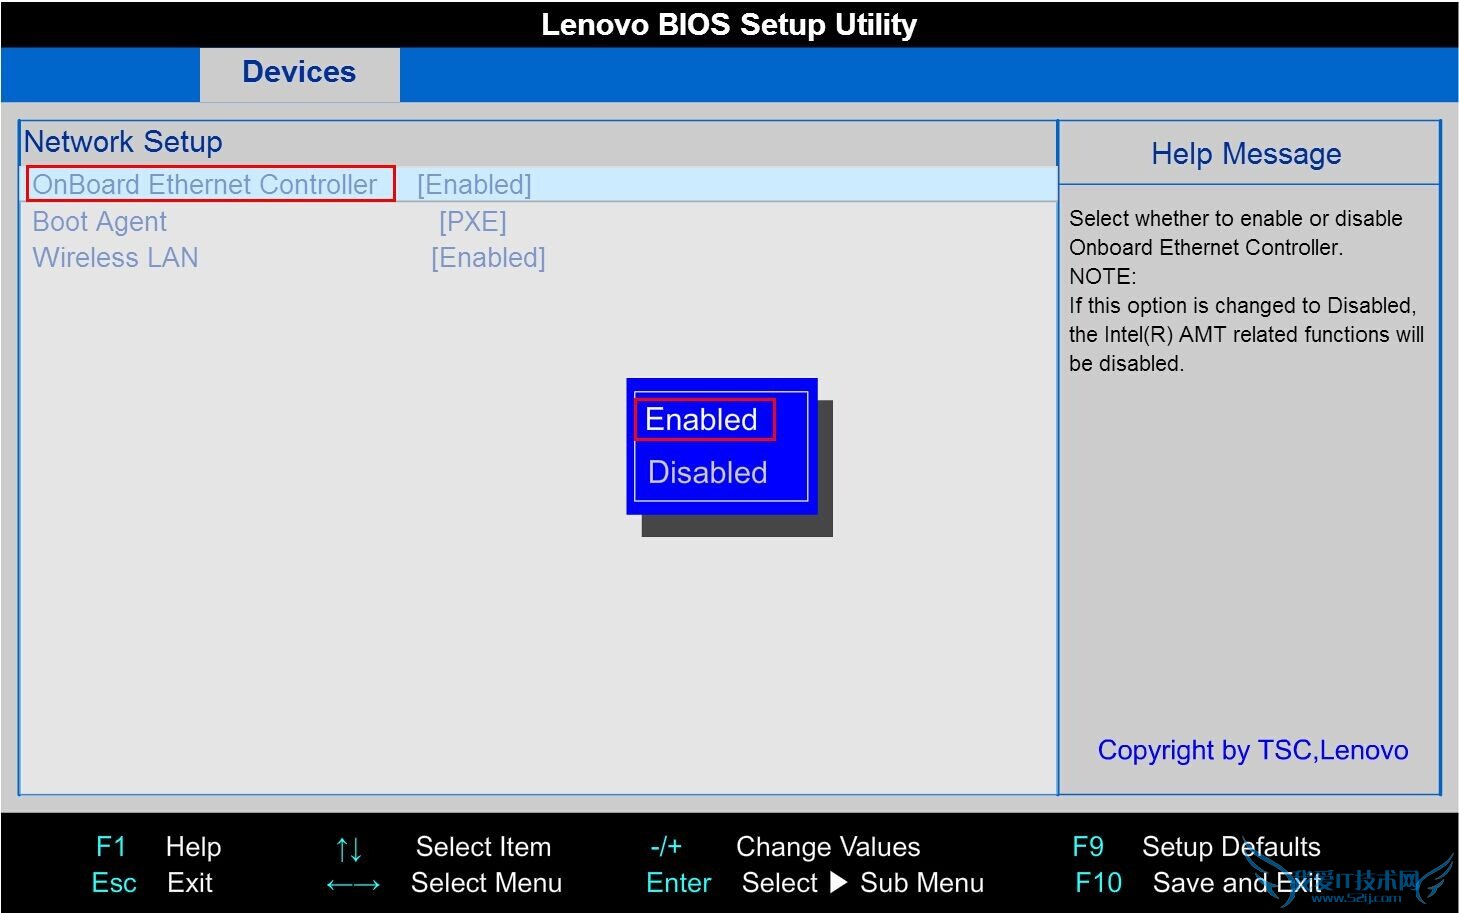Click the Sub Menu triangle arrow icon
The width and height of the screenshot is (1459, 913).
click(839, 882)
